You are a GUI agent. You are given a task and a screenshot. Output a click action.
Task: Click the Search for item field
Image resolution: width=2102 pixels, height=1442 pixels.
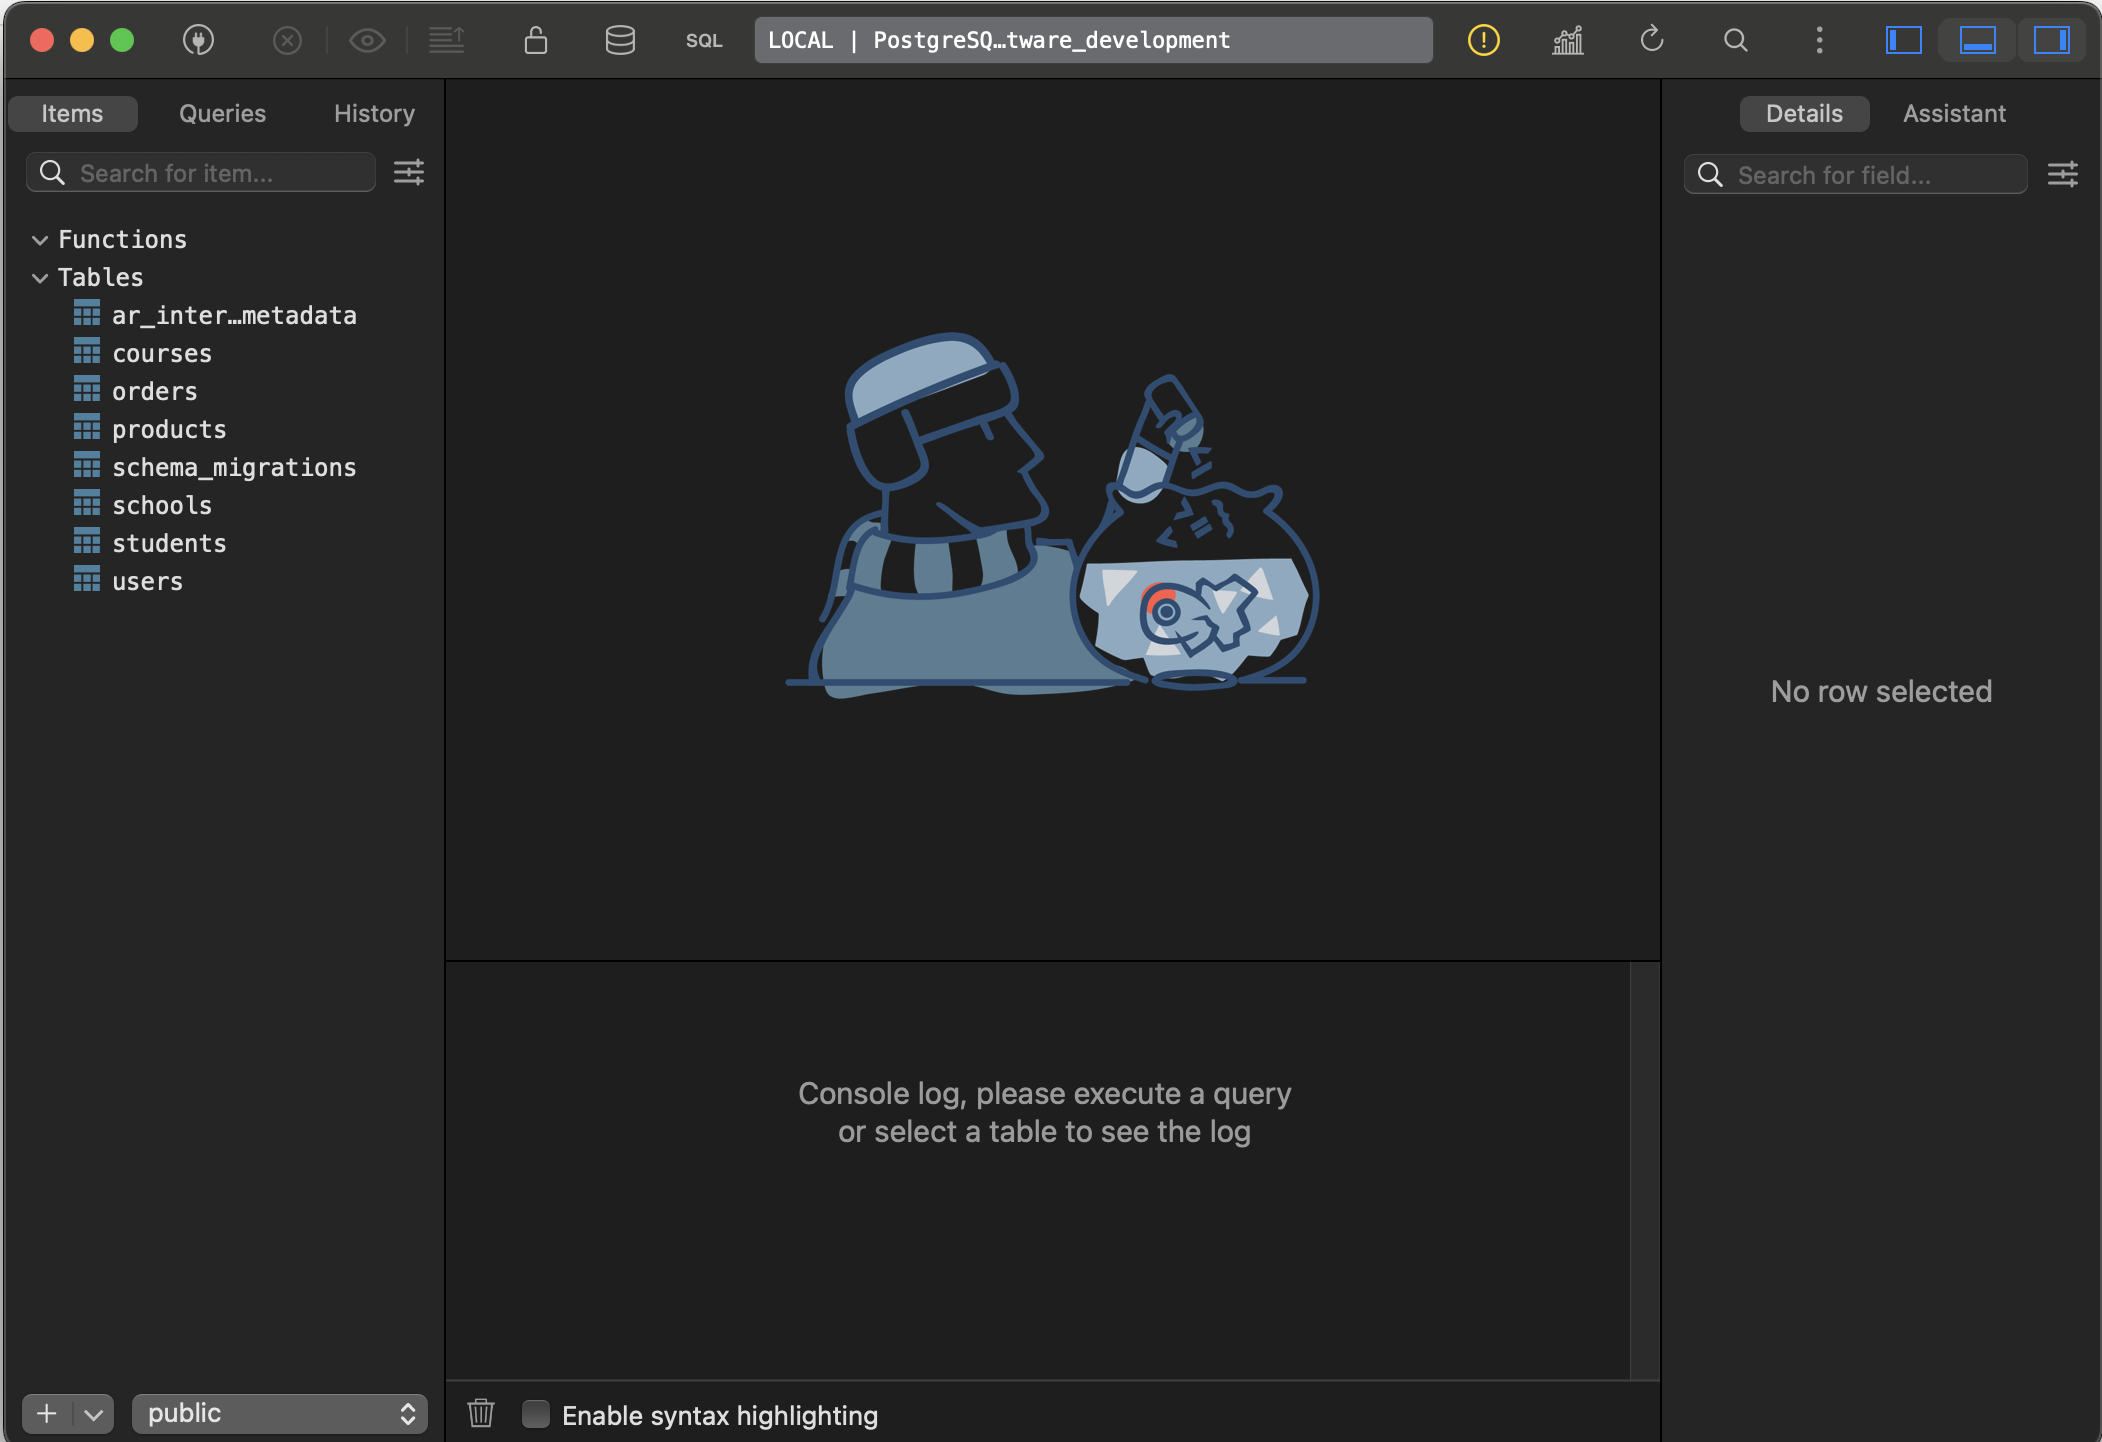click(x=220, y=173)
